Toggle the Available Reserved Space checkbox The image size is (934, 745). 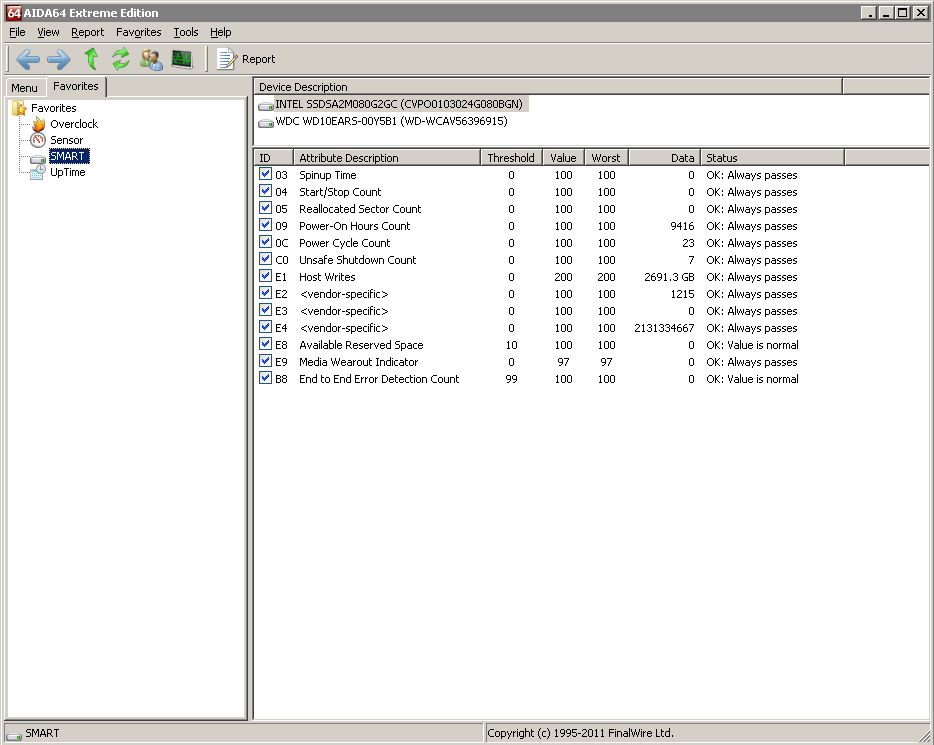(x=265, y=344)
